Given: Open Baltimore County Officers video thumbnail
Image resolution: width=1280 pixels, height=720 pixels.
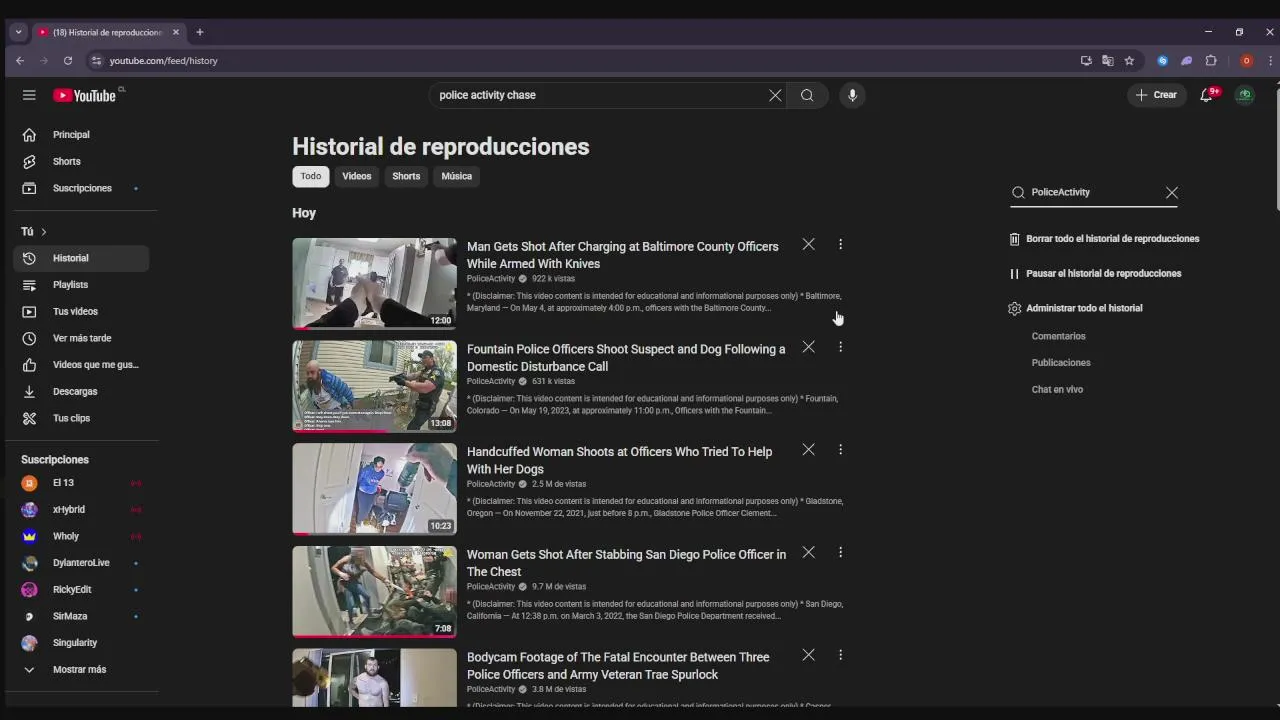Looking at the screenshot, I should point(374,284).
